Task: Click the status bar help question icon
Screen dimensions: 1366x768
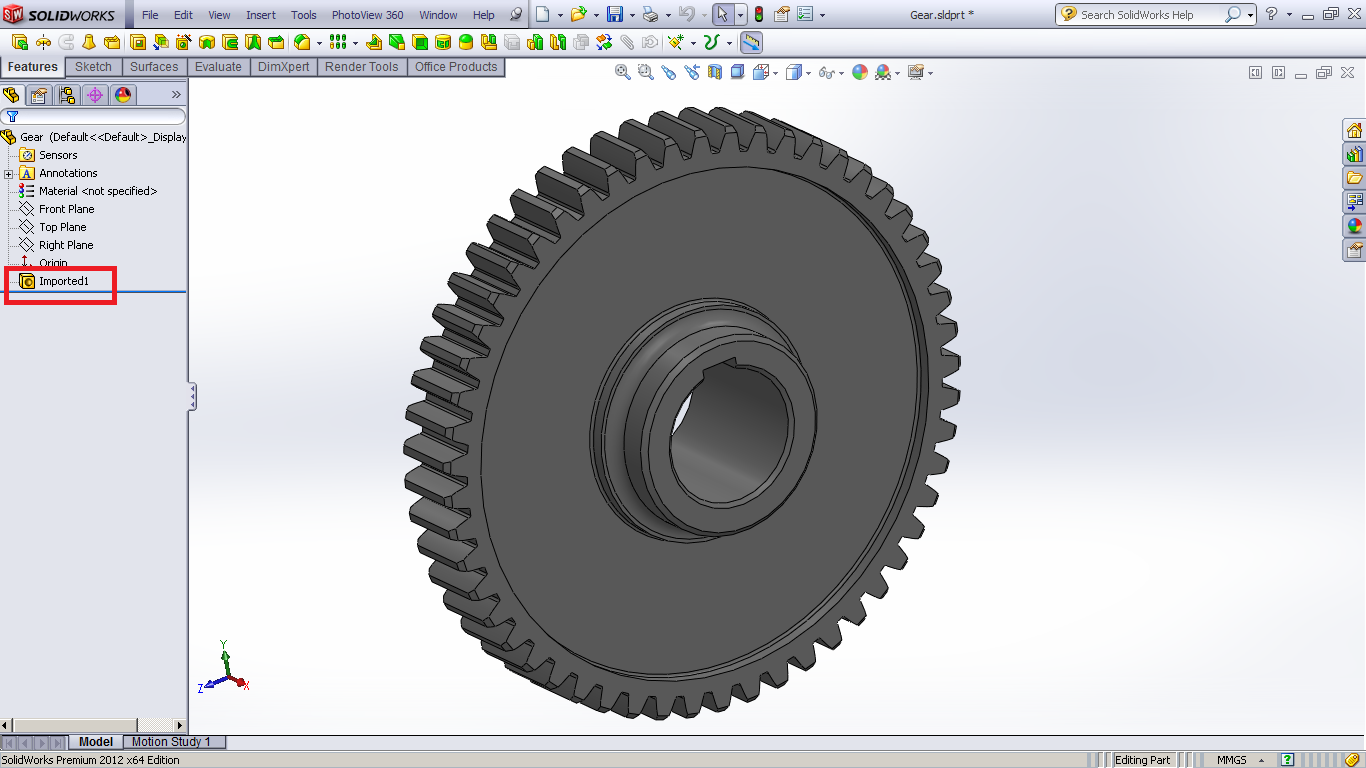Action: pyautogui.click(x=1288, y=760)
